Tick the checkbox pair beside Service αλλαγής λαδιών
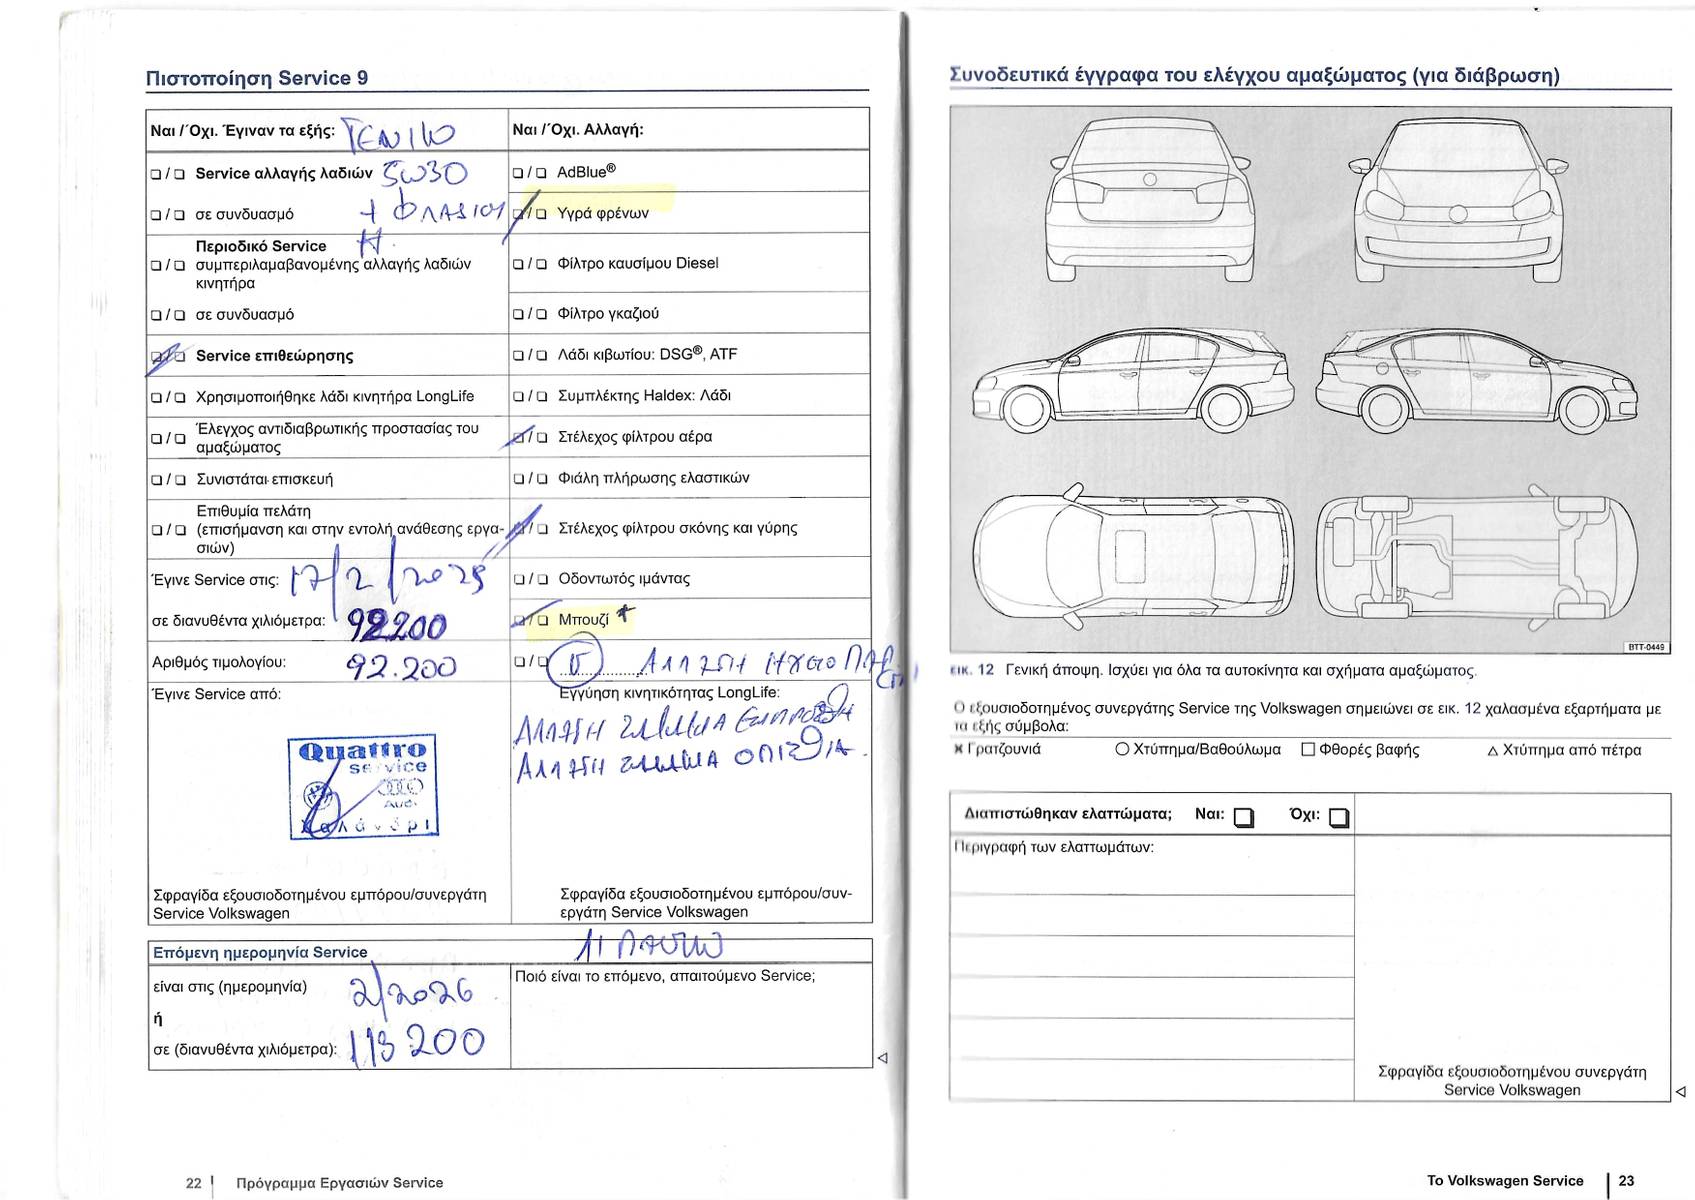Screen dimensions: 1695x1200 click(x=168, y=174)
